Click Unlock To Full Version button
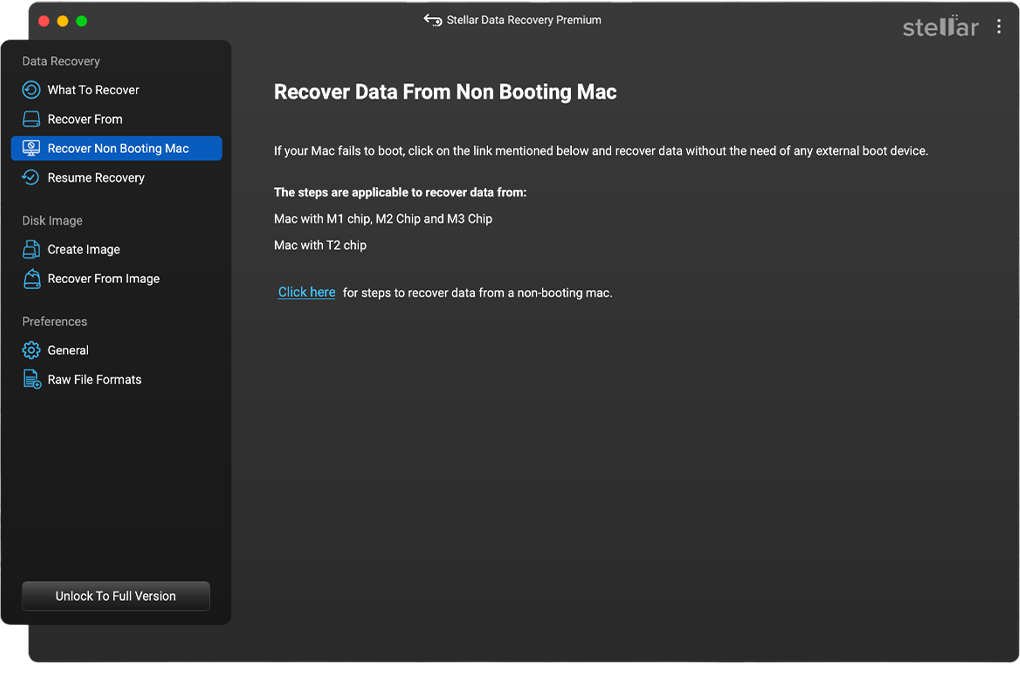Screen dimensions: 1020x681 116,596
